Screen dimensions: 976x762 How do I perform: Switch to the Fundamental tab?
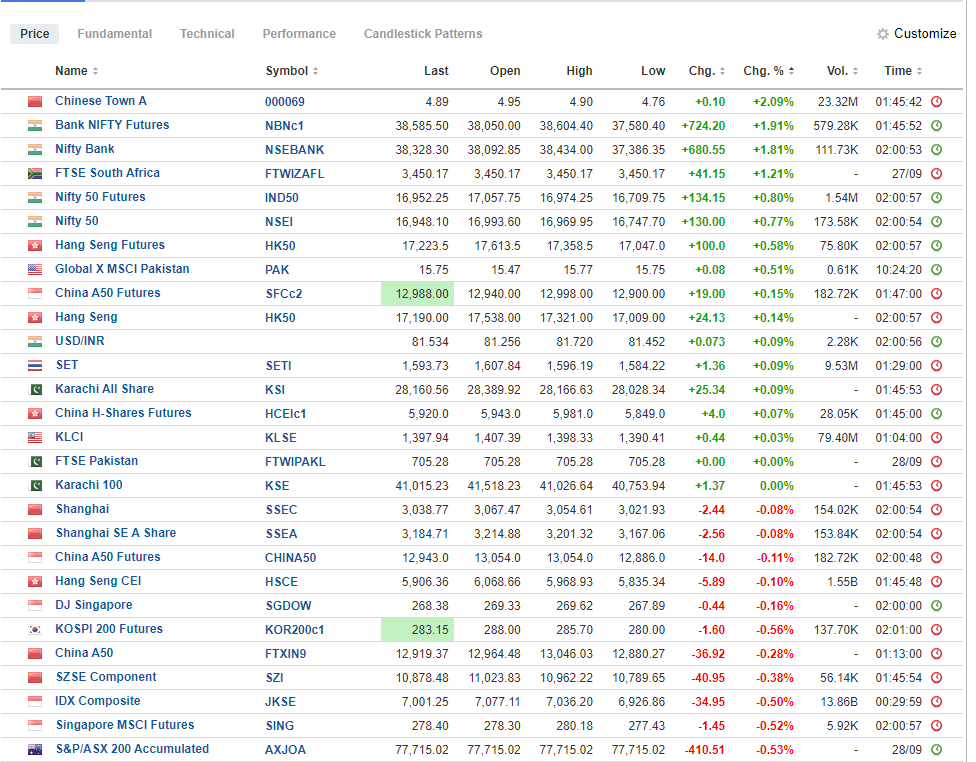pyautogui.click(x=115, y=34)
